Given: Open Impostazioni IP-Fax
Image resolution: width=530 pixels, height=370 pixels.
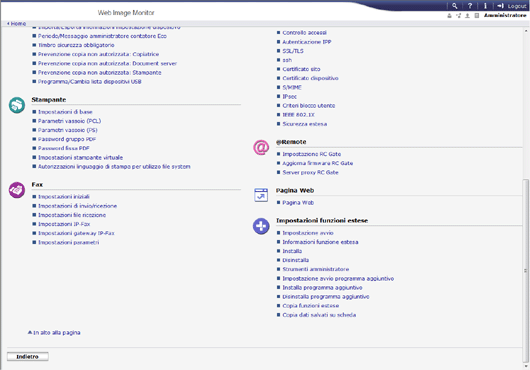Looking at the screenshot, I should (x=64, y=224).
